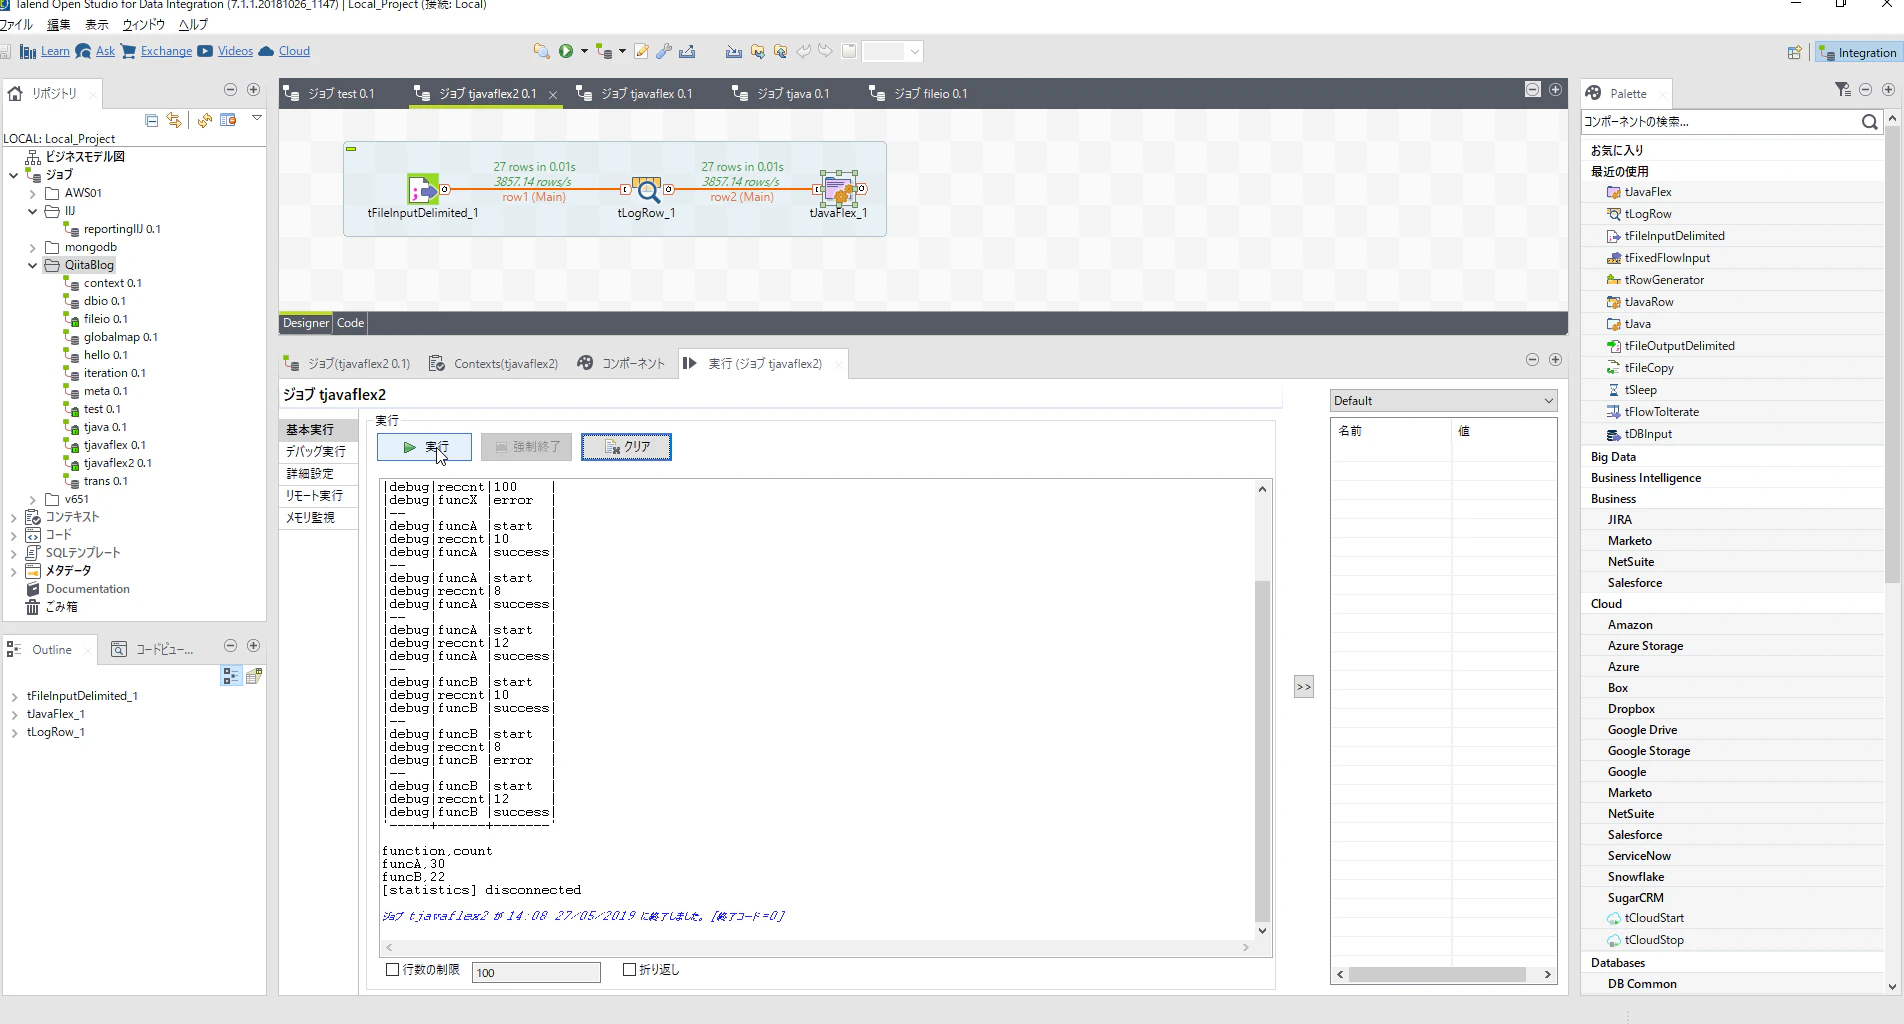The height and width of the screenshot is (1024, 1904).
Task: Click the palette filter icon
Action: [1843, 90]
